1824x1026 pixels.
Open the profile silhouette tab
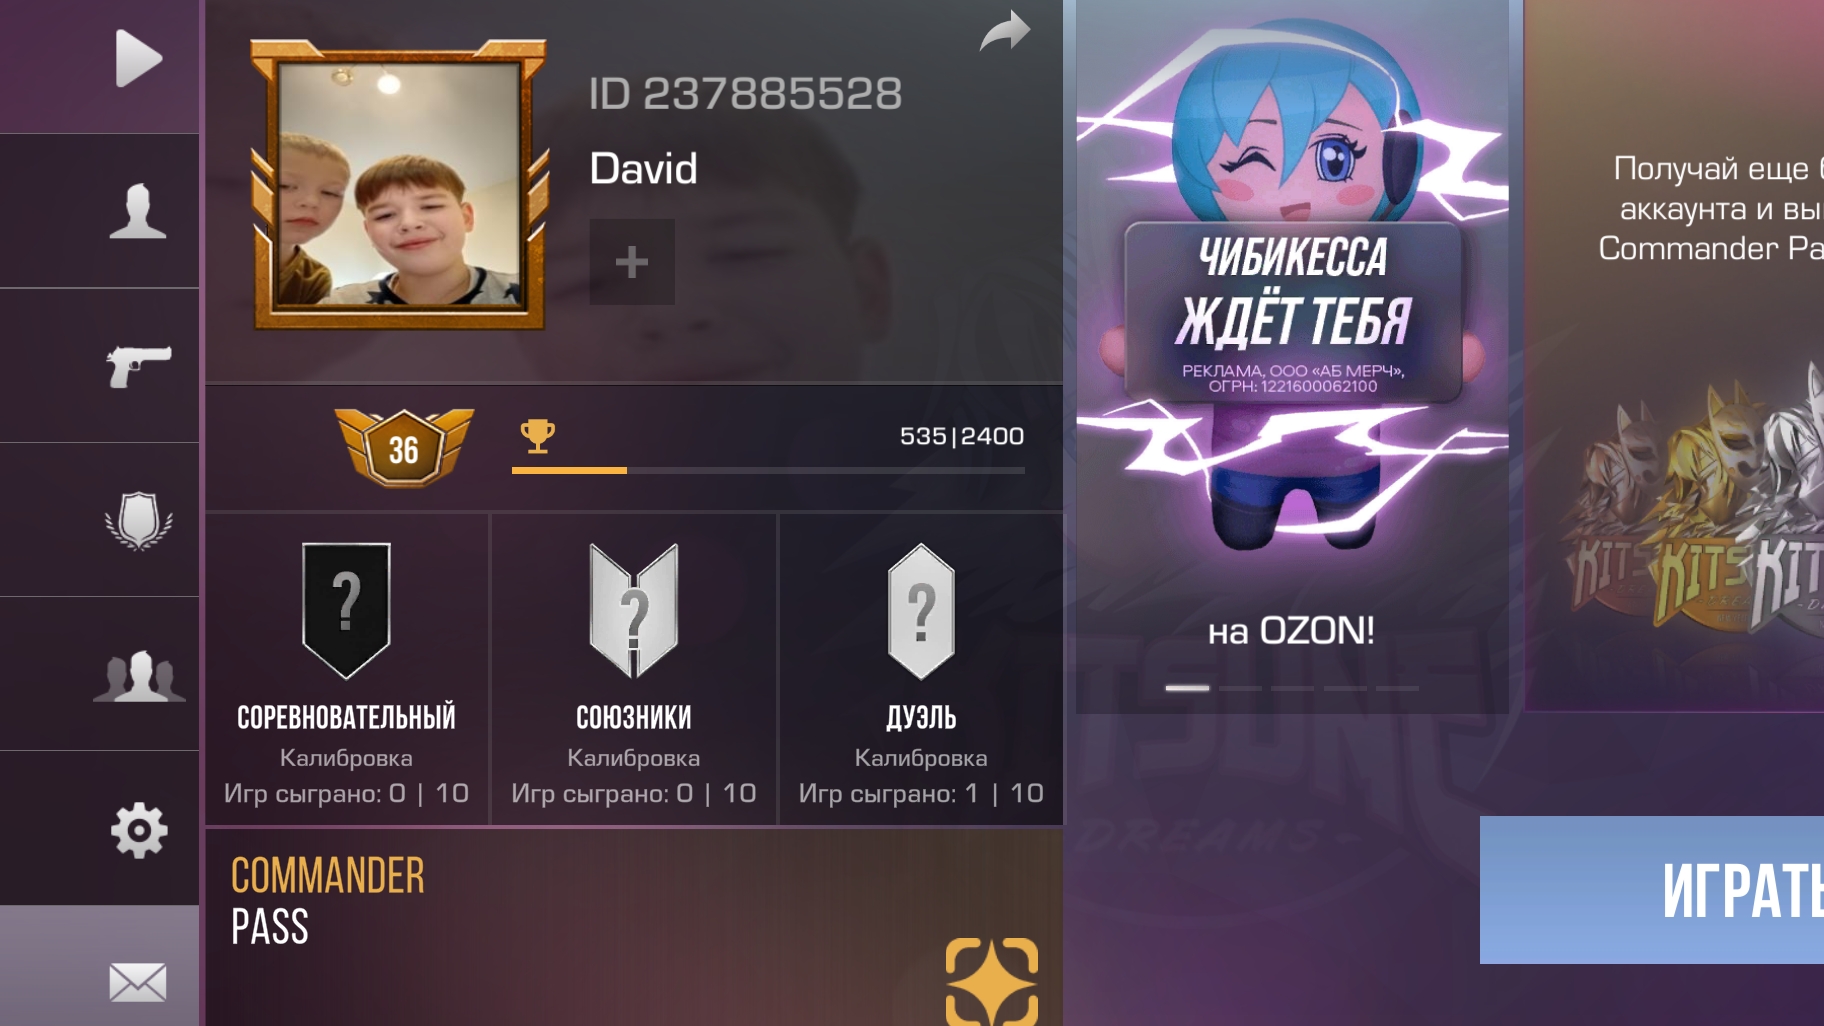click(138, 211)
